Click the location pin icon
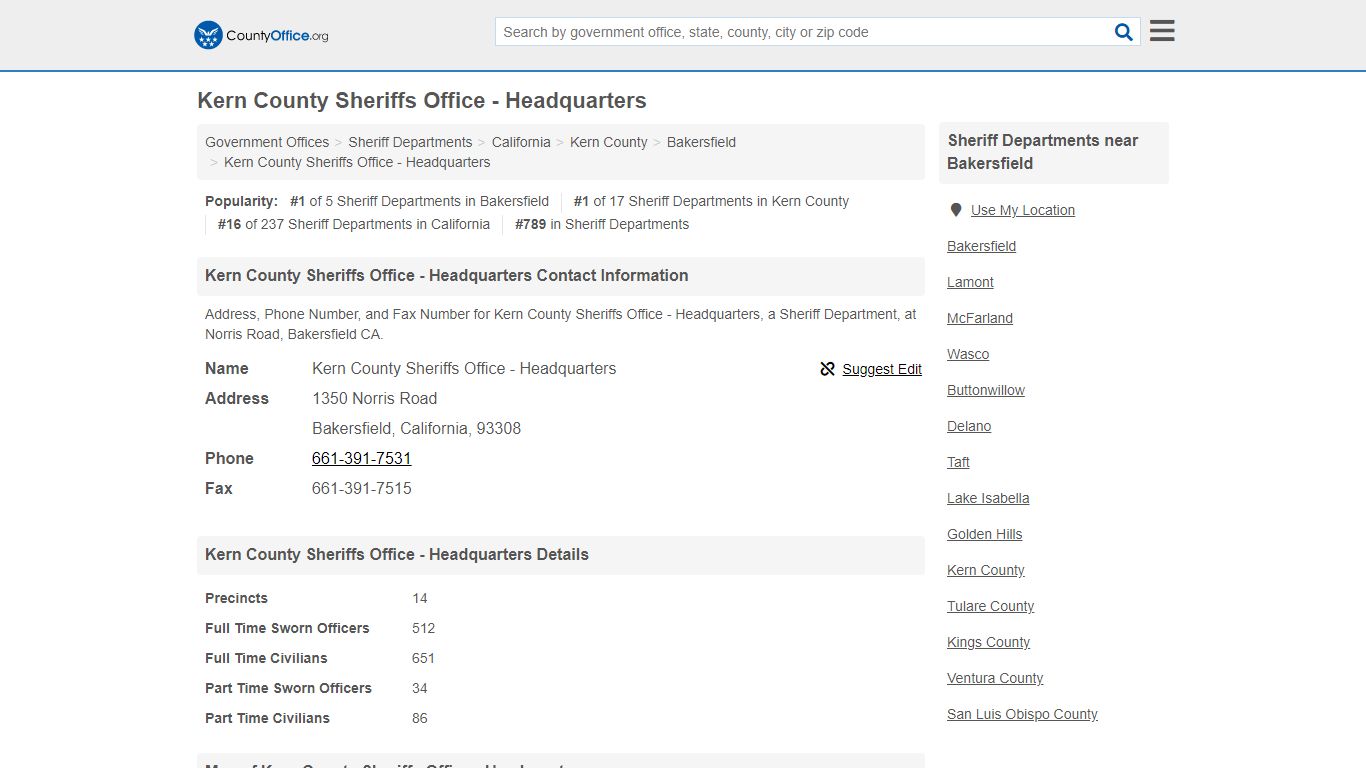 pos(956,210)
